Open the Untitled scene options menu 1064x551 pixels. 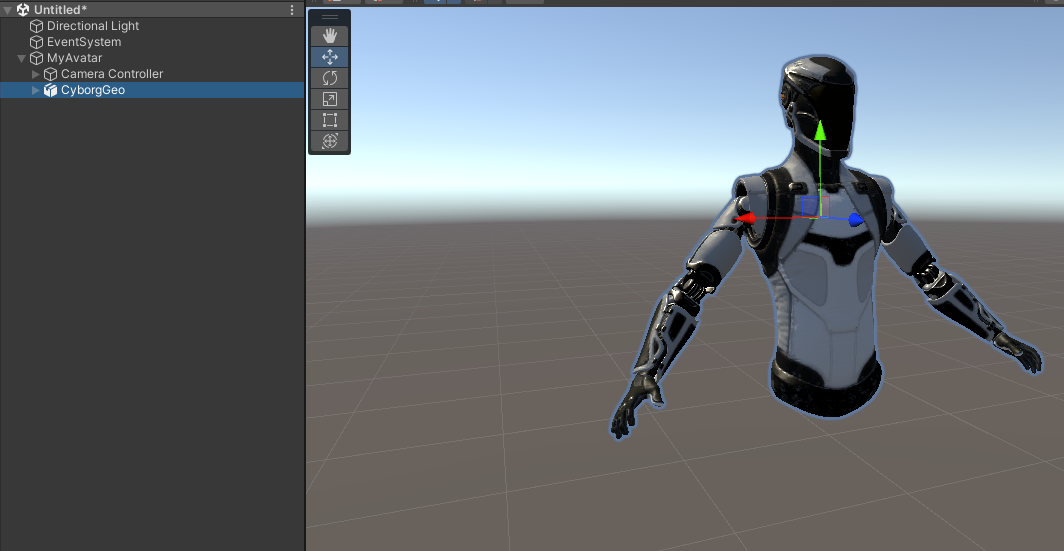[x=292, y=10]
